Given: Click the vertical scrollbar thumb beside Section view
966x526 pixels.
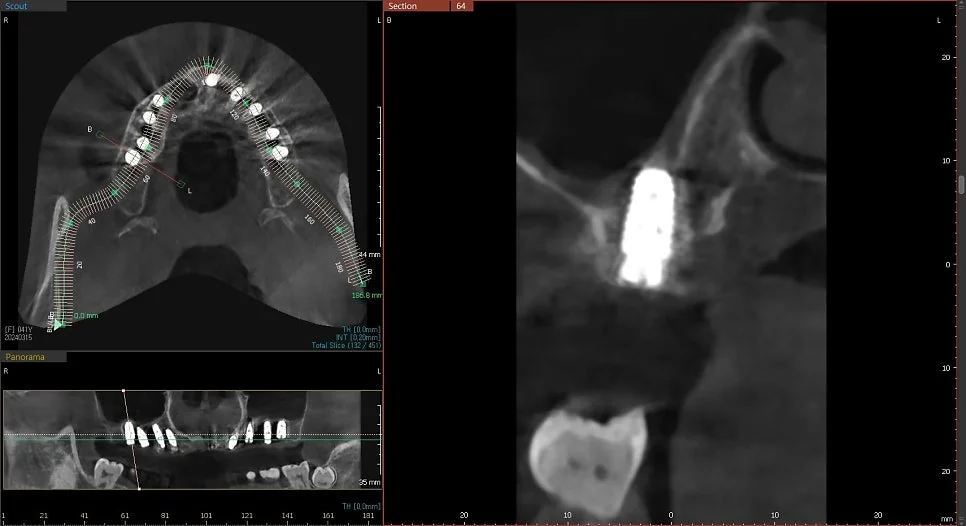Looking at the screenshot, I should (x=960, y=184).
